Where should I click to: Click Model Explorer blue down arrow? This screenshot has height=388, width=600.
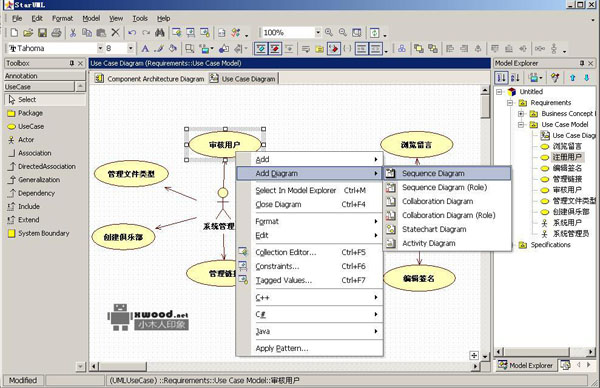(x=587, y=78)
